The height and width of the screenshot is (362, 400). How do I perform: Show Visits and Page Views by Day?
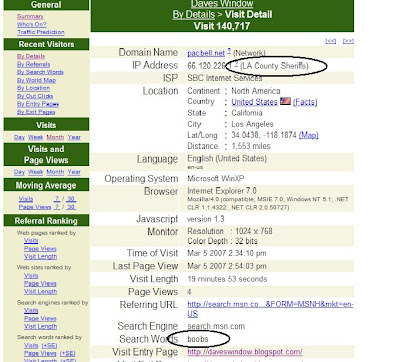[x=19, y=172]
